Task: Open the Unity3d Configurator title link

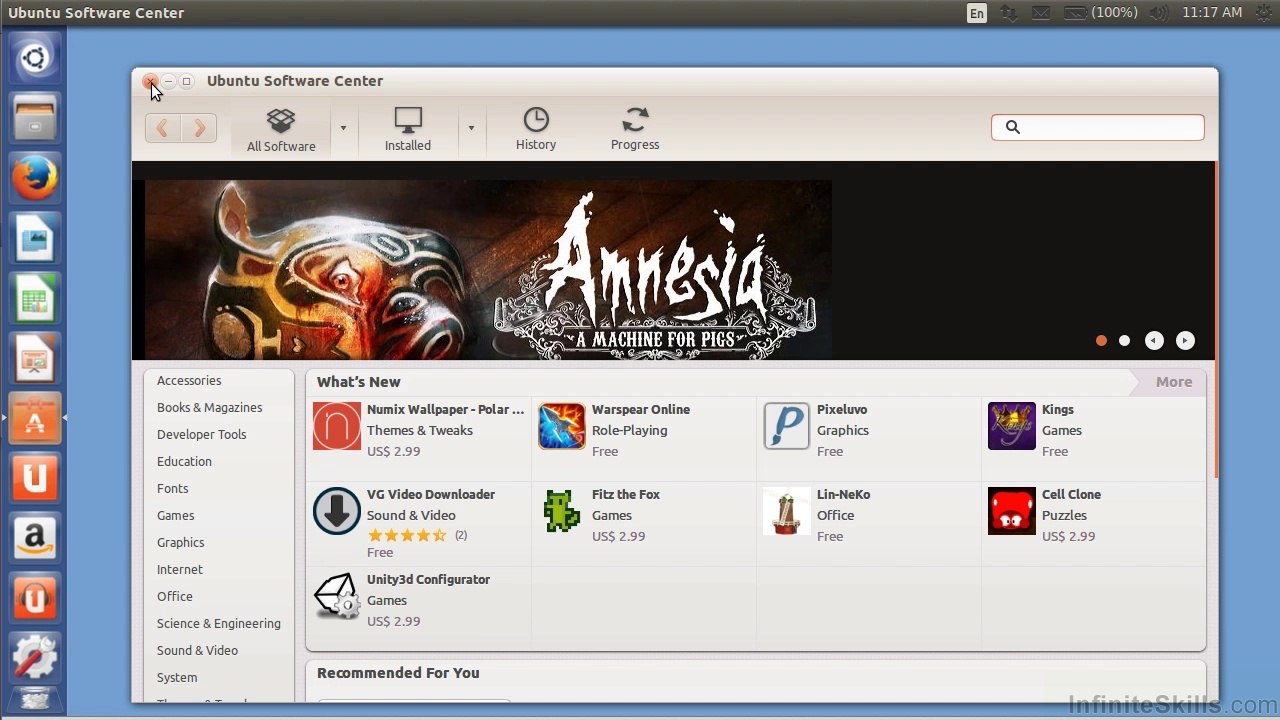Action: [x=428, y=580]
